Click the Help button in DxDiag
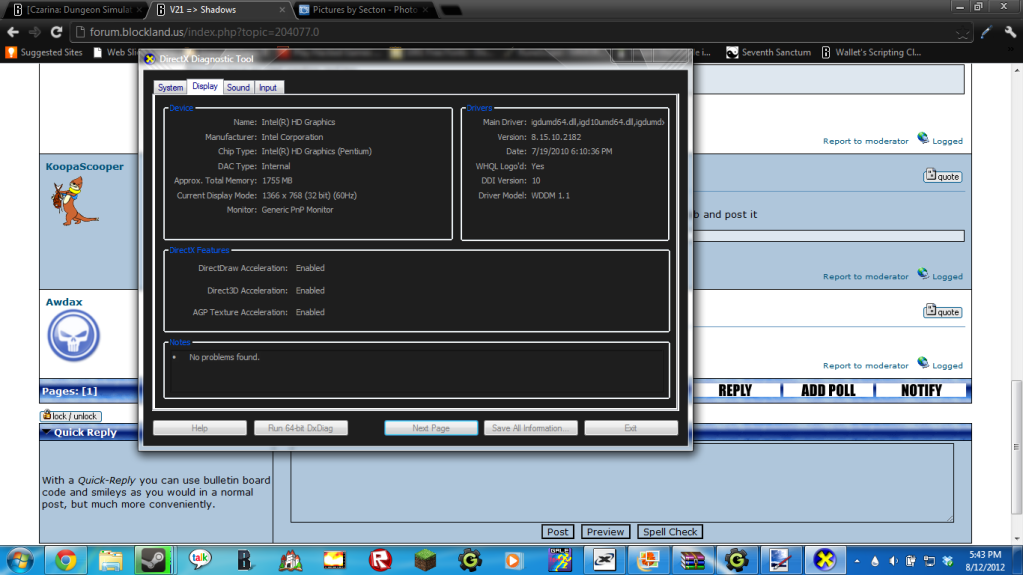Image resolution: width=1023 pixels, height=575 pixels. [x=200, y=428]
